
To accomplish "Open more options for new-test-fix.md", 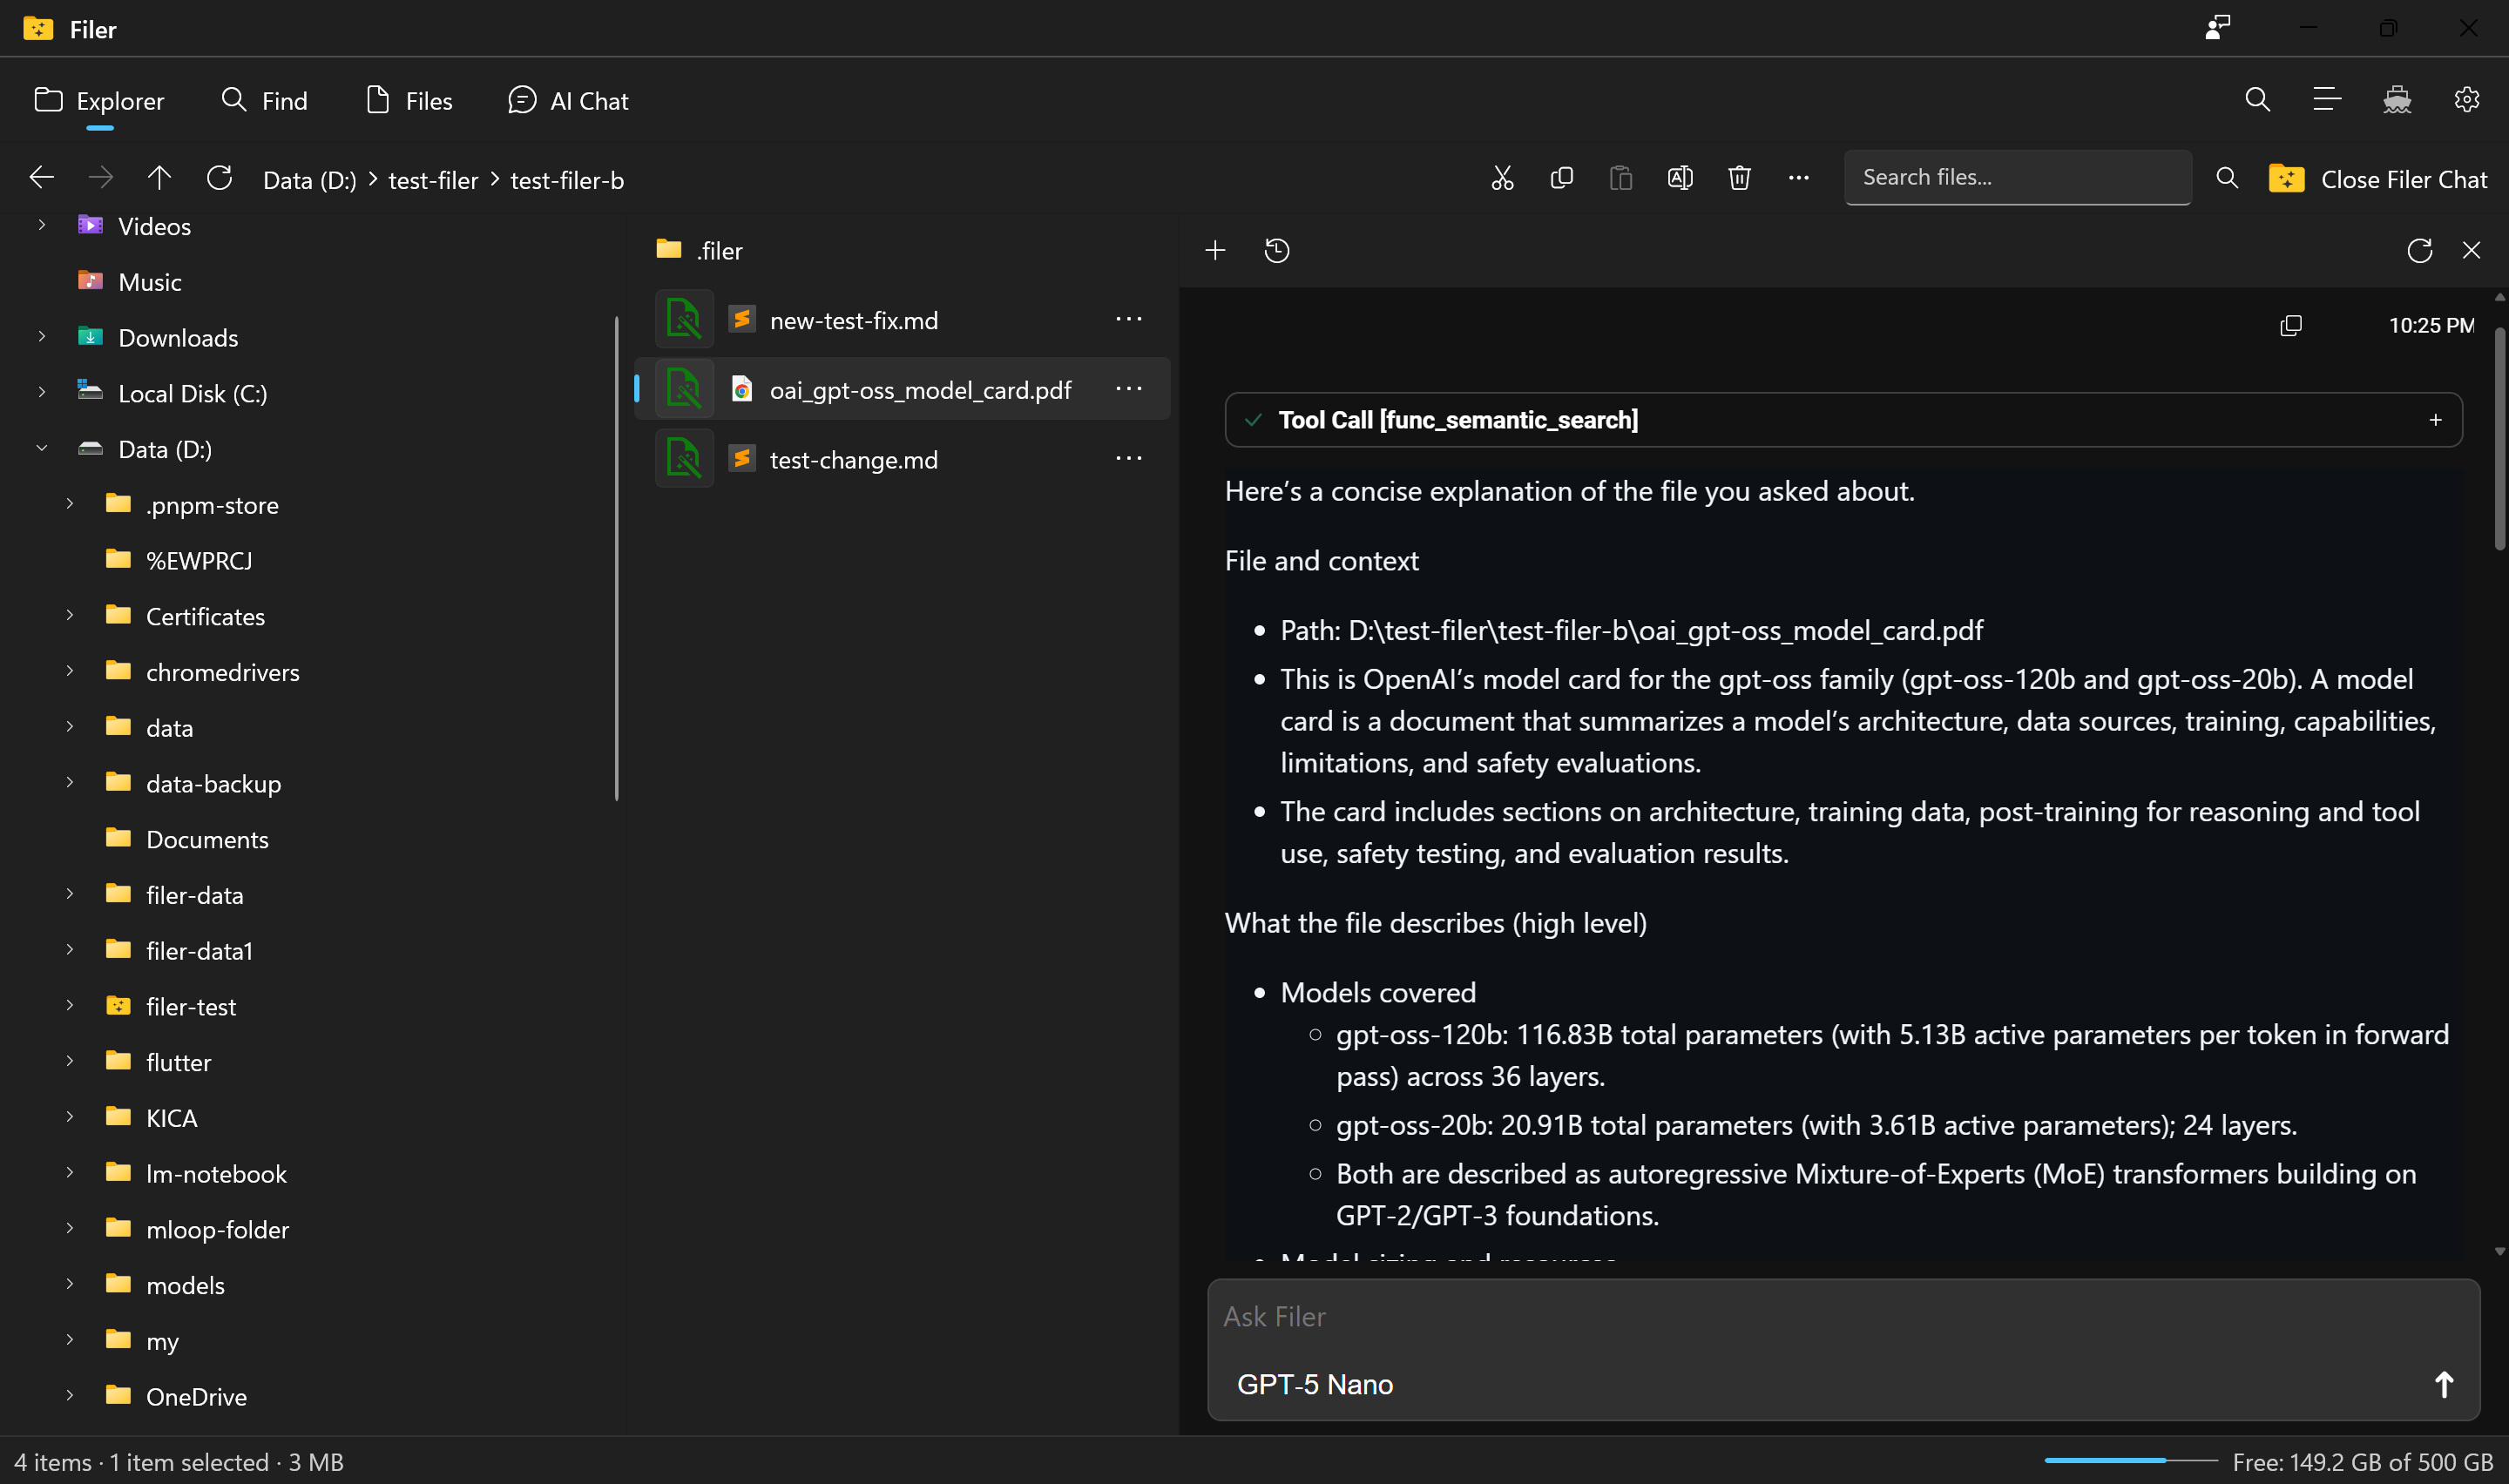I will click(1128, 320).
